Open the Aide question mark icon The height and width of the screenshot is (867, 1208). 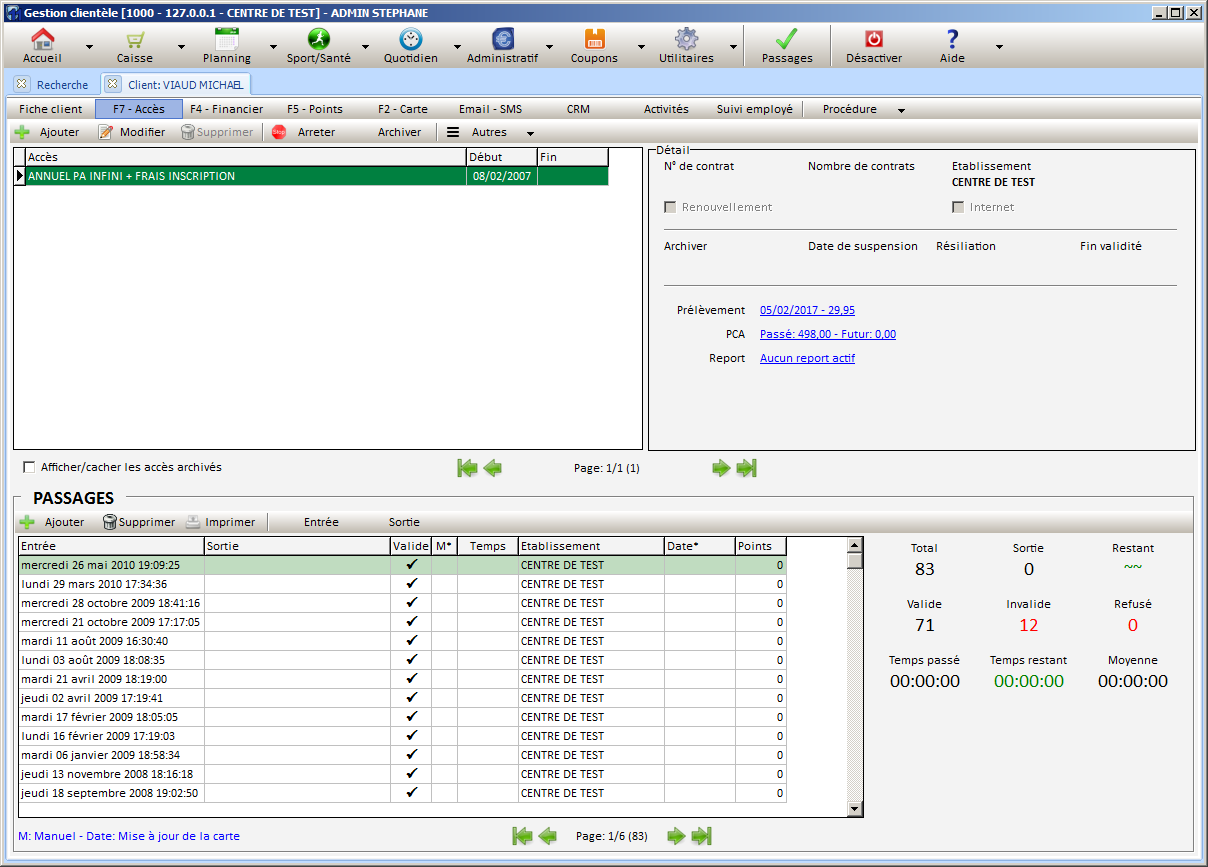point(952,39)
